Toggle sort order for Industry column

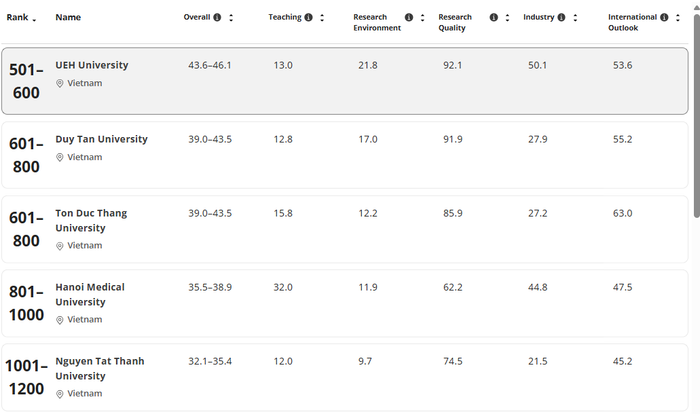point(574,18)
